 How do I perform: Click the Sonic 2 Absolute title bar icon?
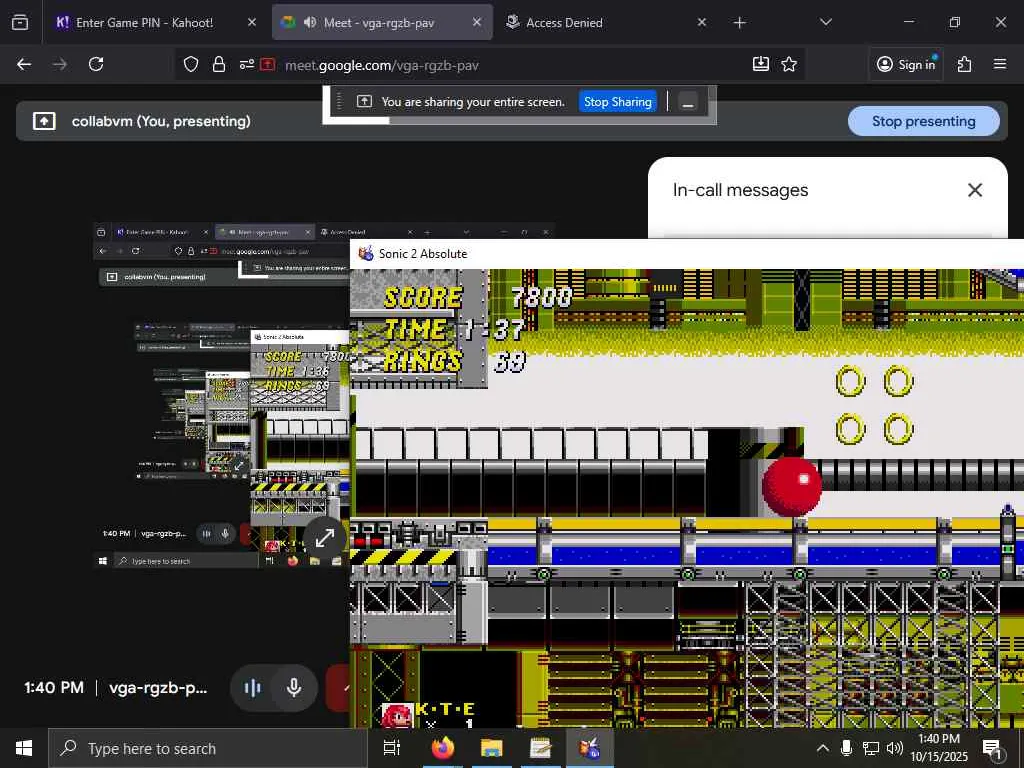[x=366, y=253]
